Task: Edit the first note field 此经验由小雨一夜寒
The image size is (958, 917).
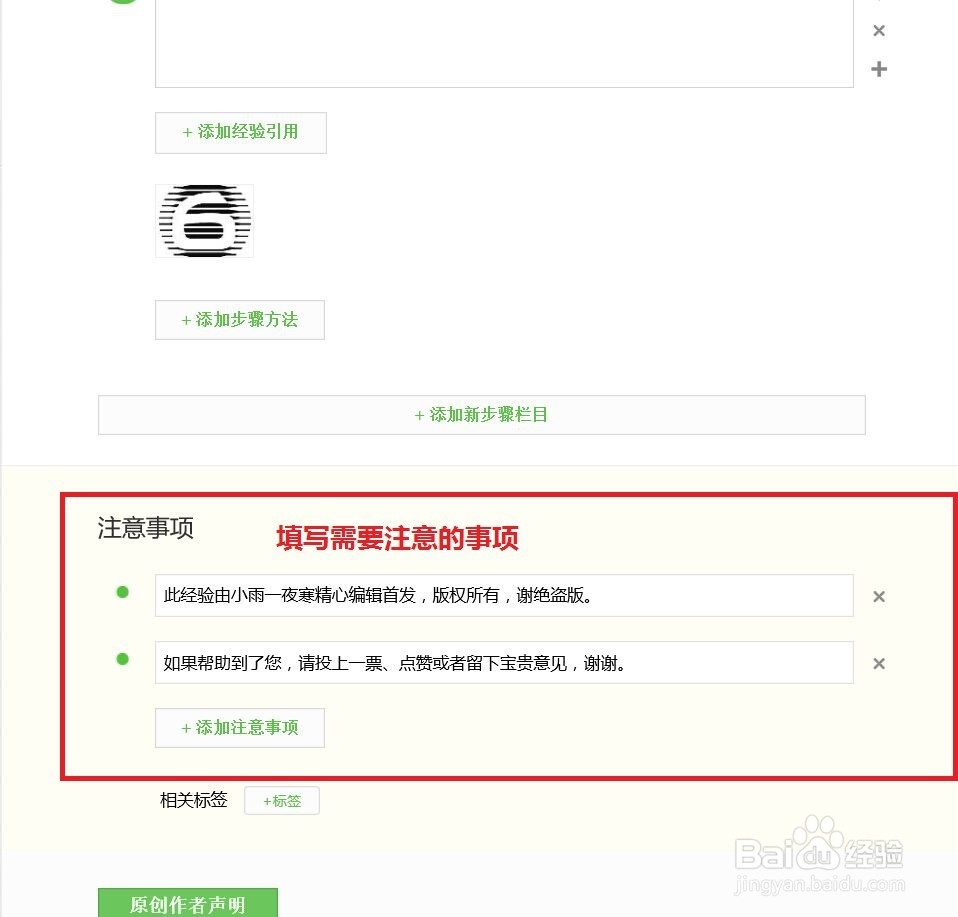Action: tap(504, 596)
